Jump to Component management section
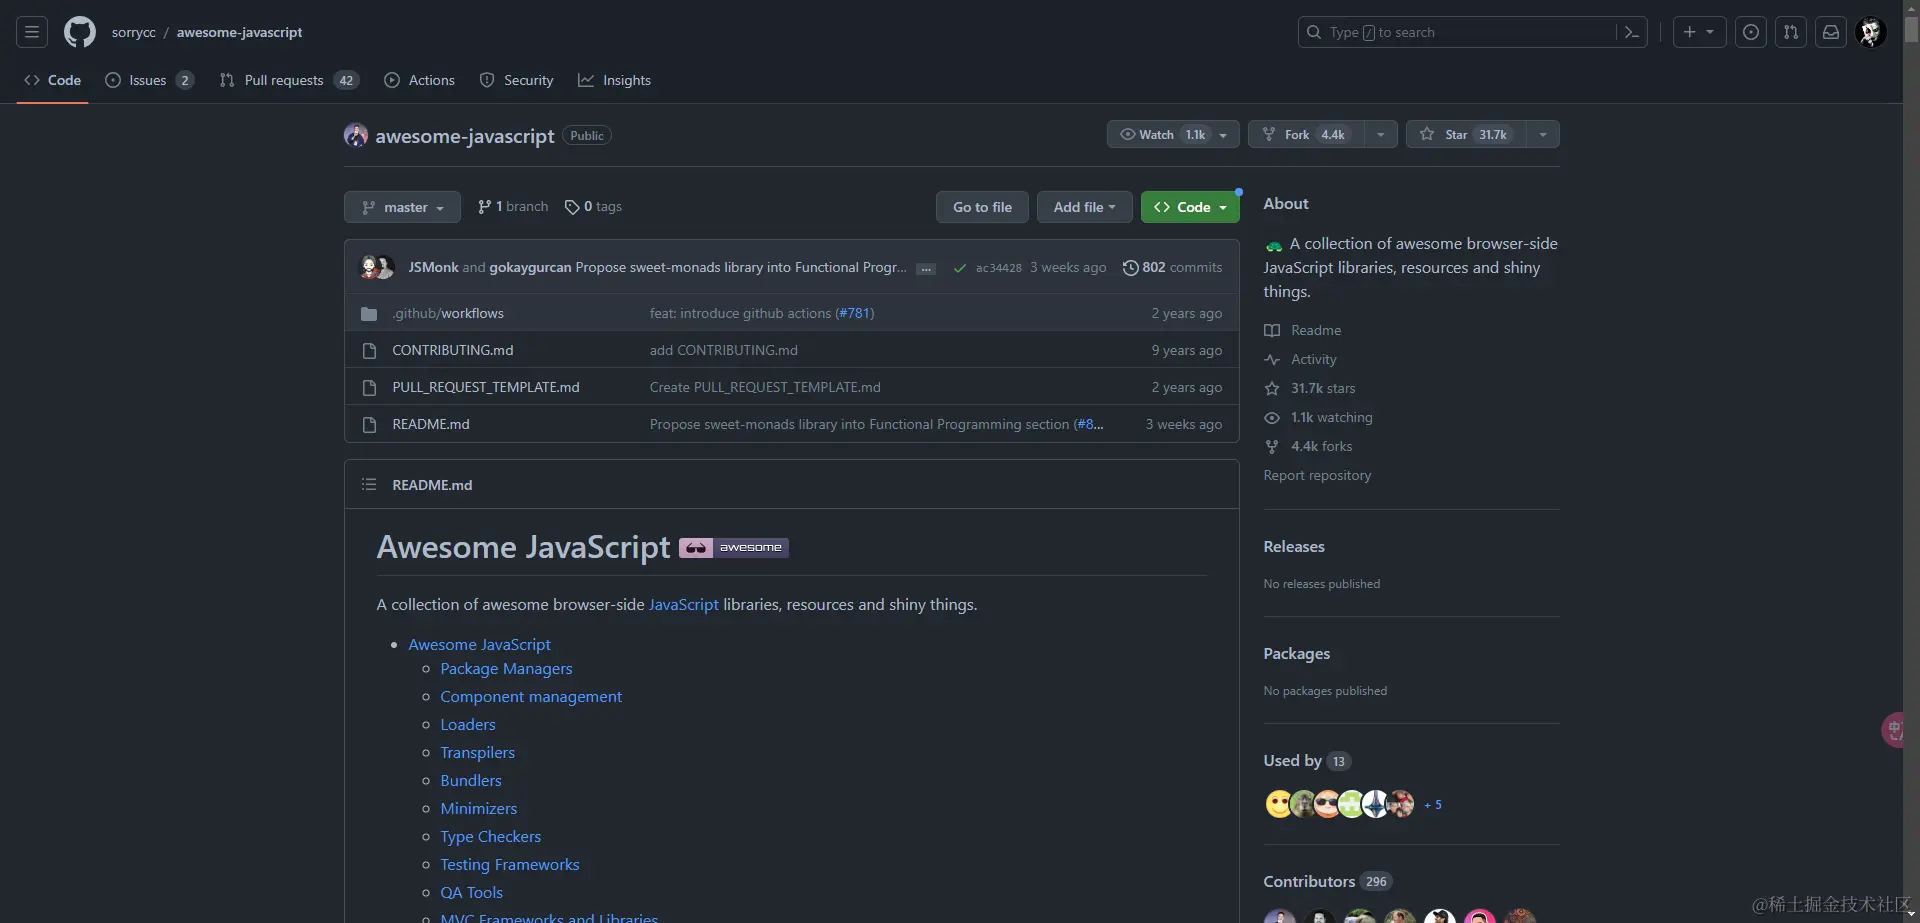Screen dimensions: 1920x923 [531, 697]
